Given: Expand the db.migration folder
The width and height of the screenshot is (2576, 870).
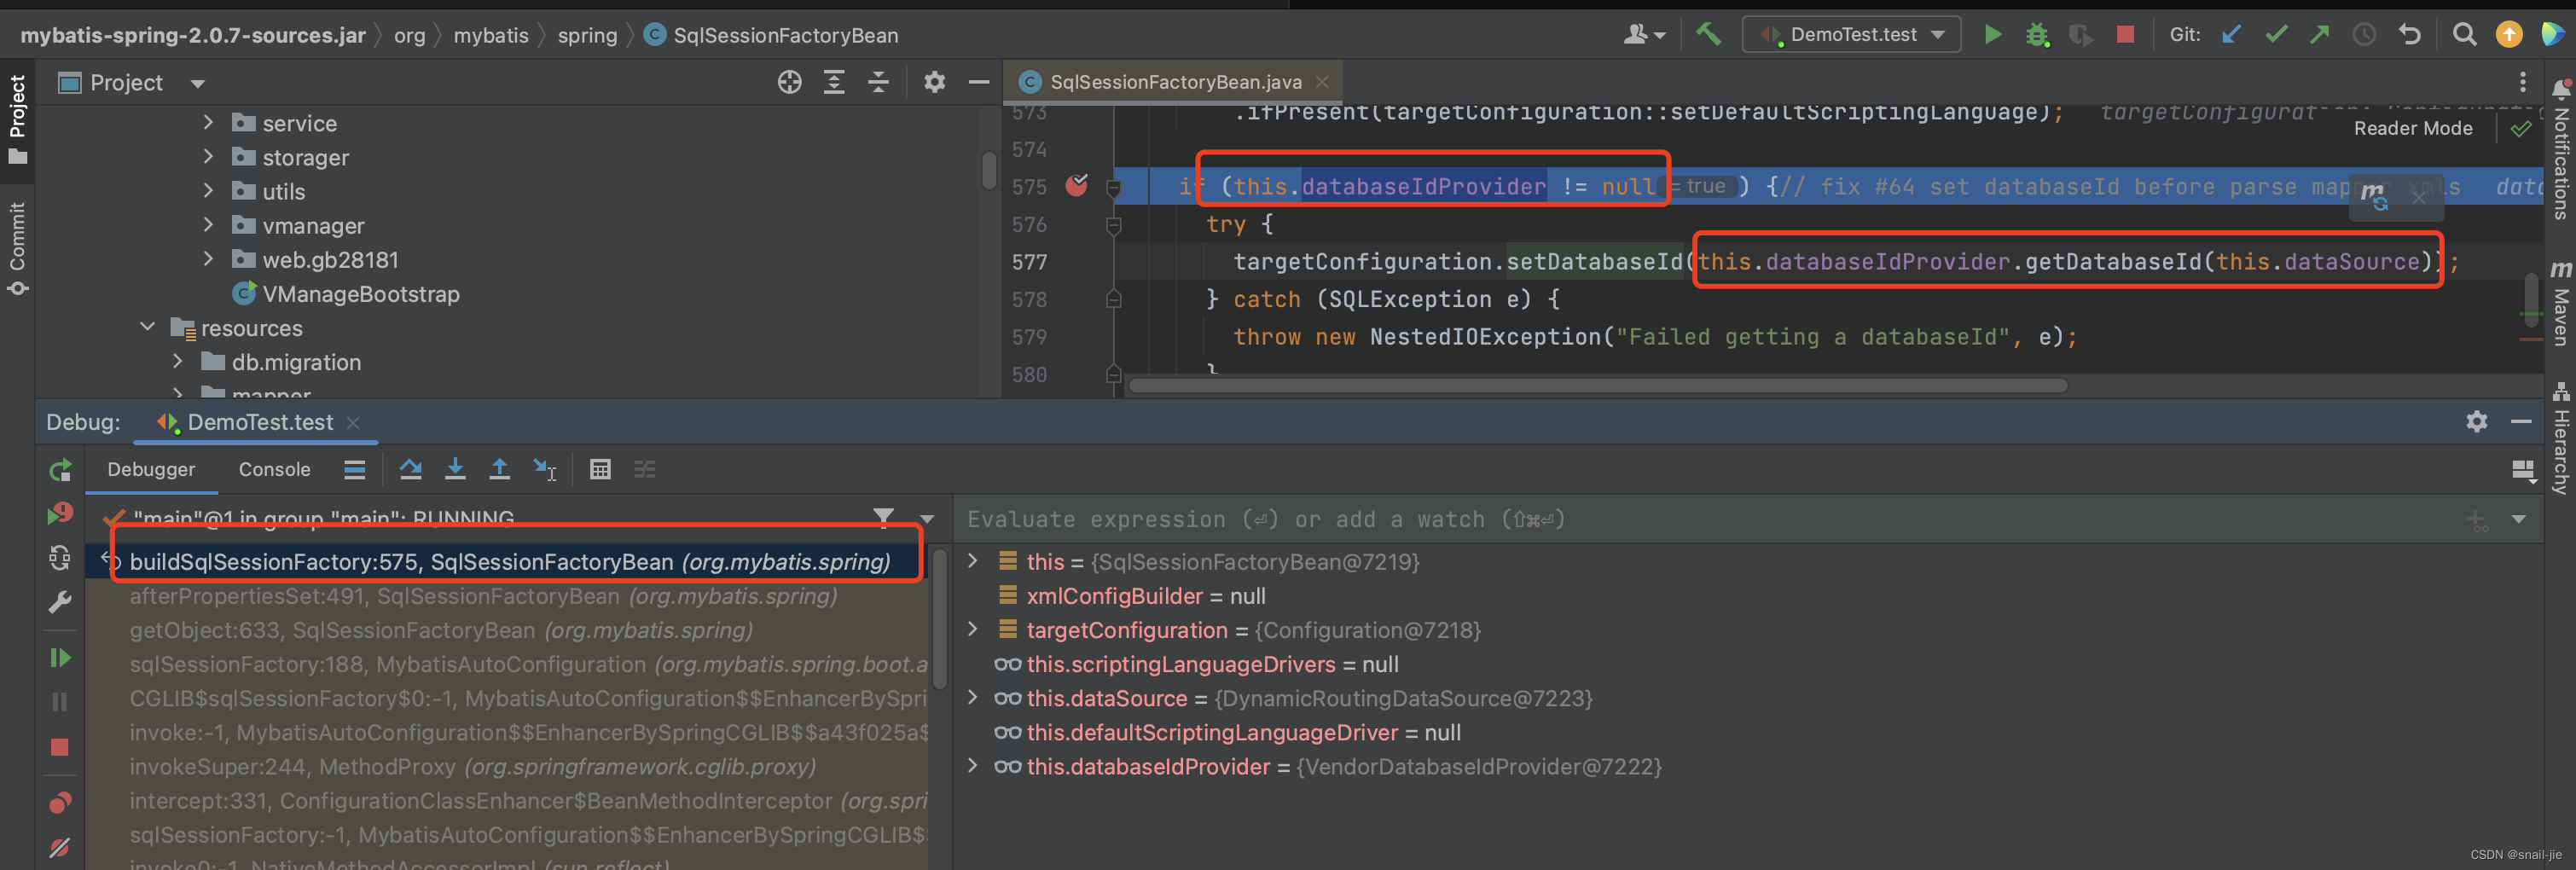Looking at the screenshot, I should pos(178,361).
